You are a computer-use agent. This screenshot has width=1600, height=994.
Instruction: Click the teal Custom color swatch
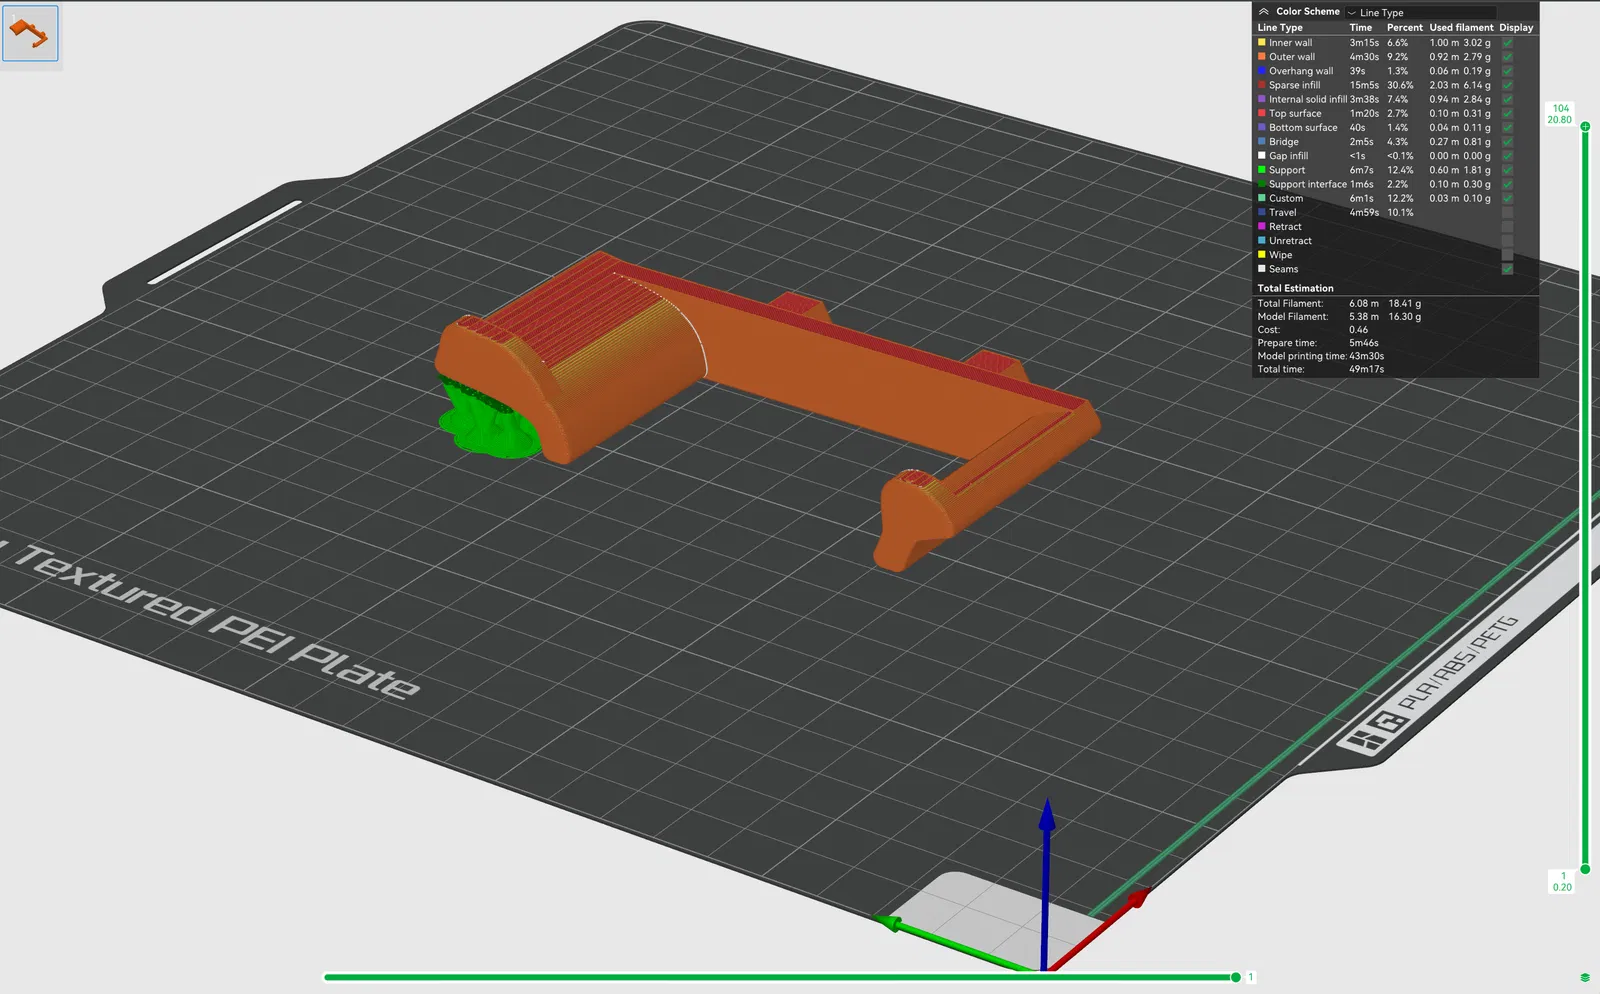click(1262, 198)
